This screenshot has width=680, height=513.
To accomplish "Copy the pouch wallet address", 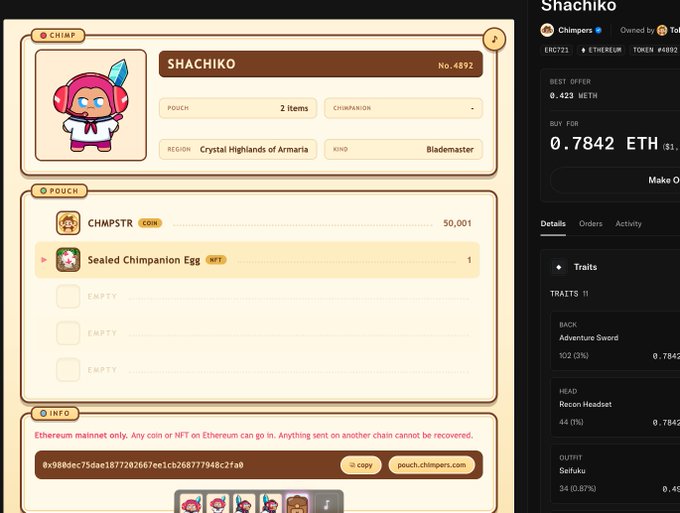I will [x=361, y=465].
